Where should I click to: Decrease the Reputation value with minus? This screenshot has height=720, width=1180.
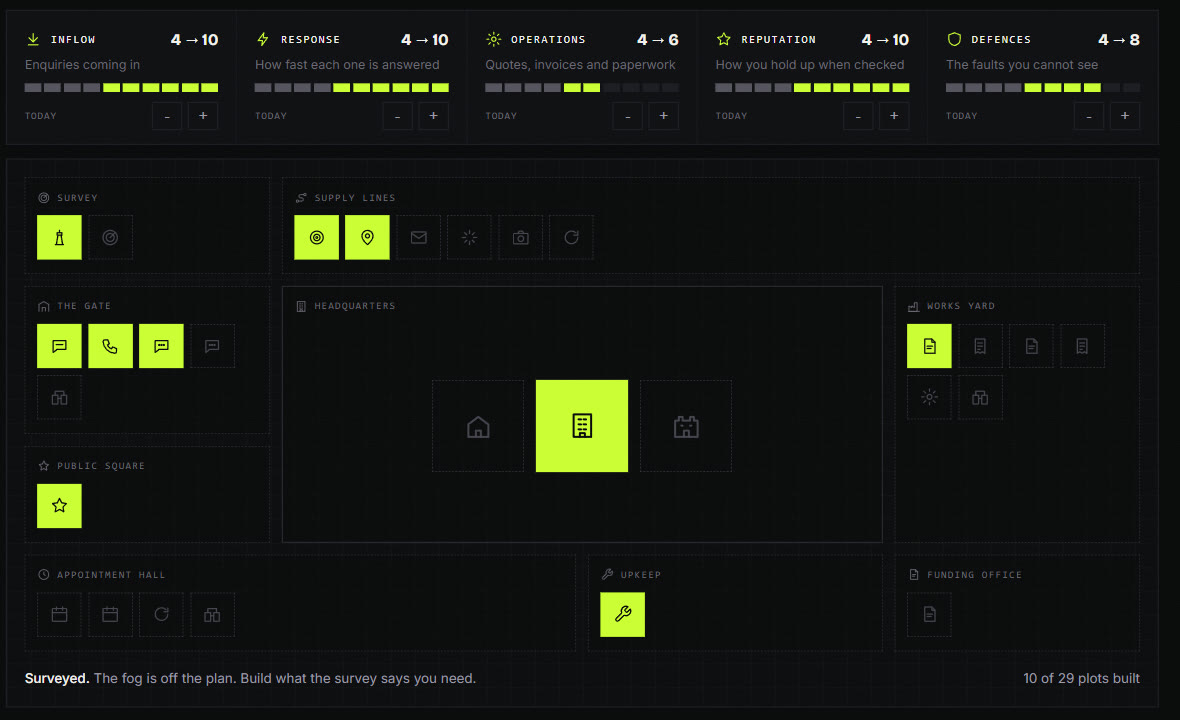pos(858,116)
